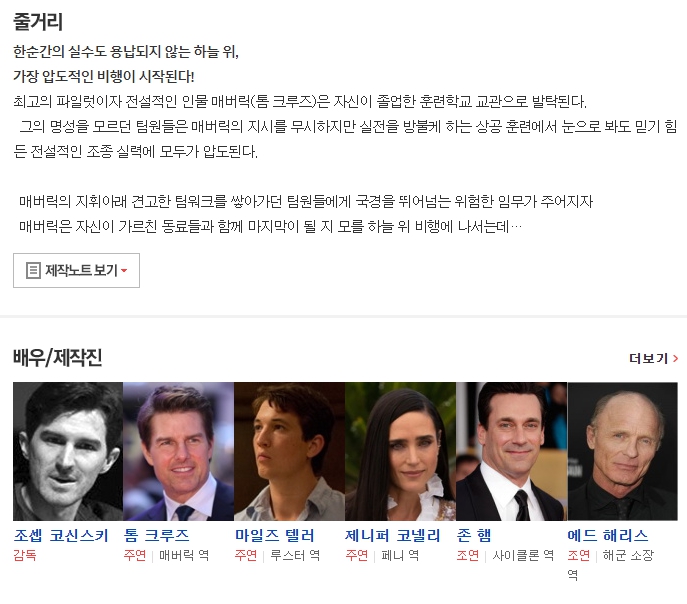
Task: Open the 톰 크루즈 actor photo
Action: [178, 451]
